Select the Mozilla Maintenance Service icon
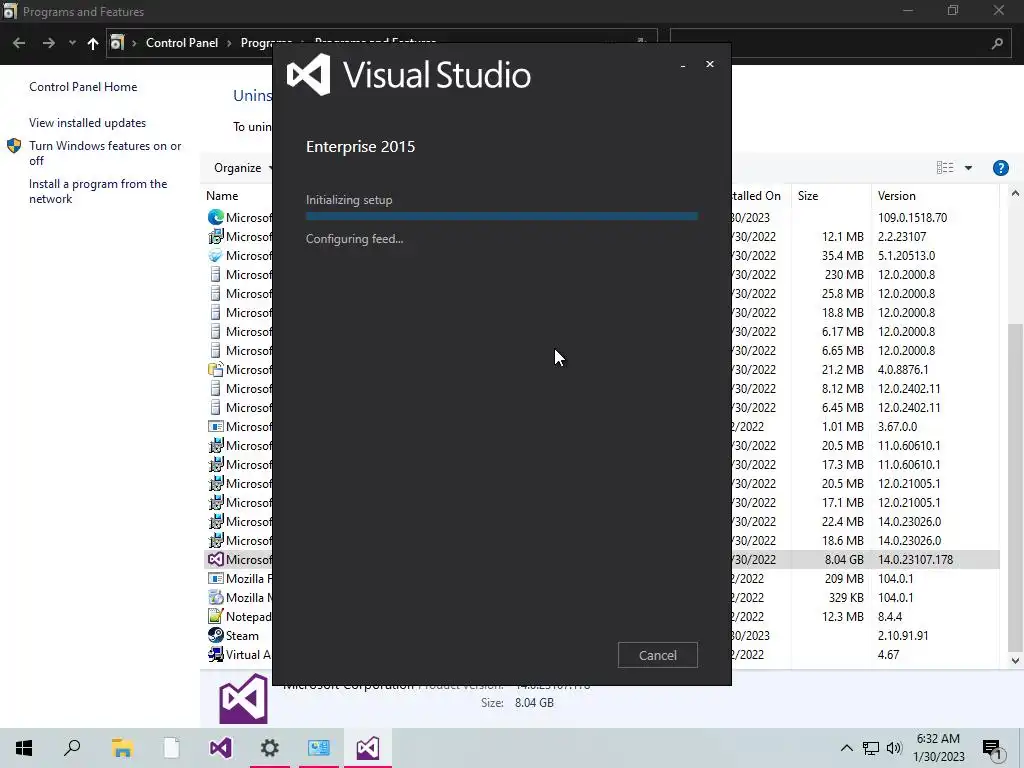 (x=216, y=598)
